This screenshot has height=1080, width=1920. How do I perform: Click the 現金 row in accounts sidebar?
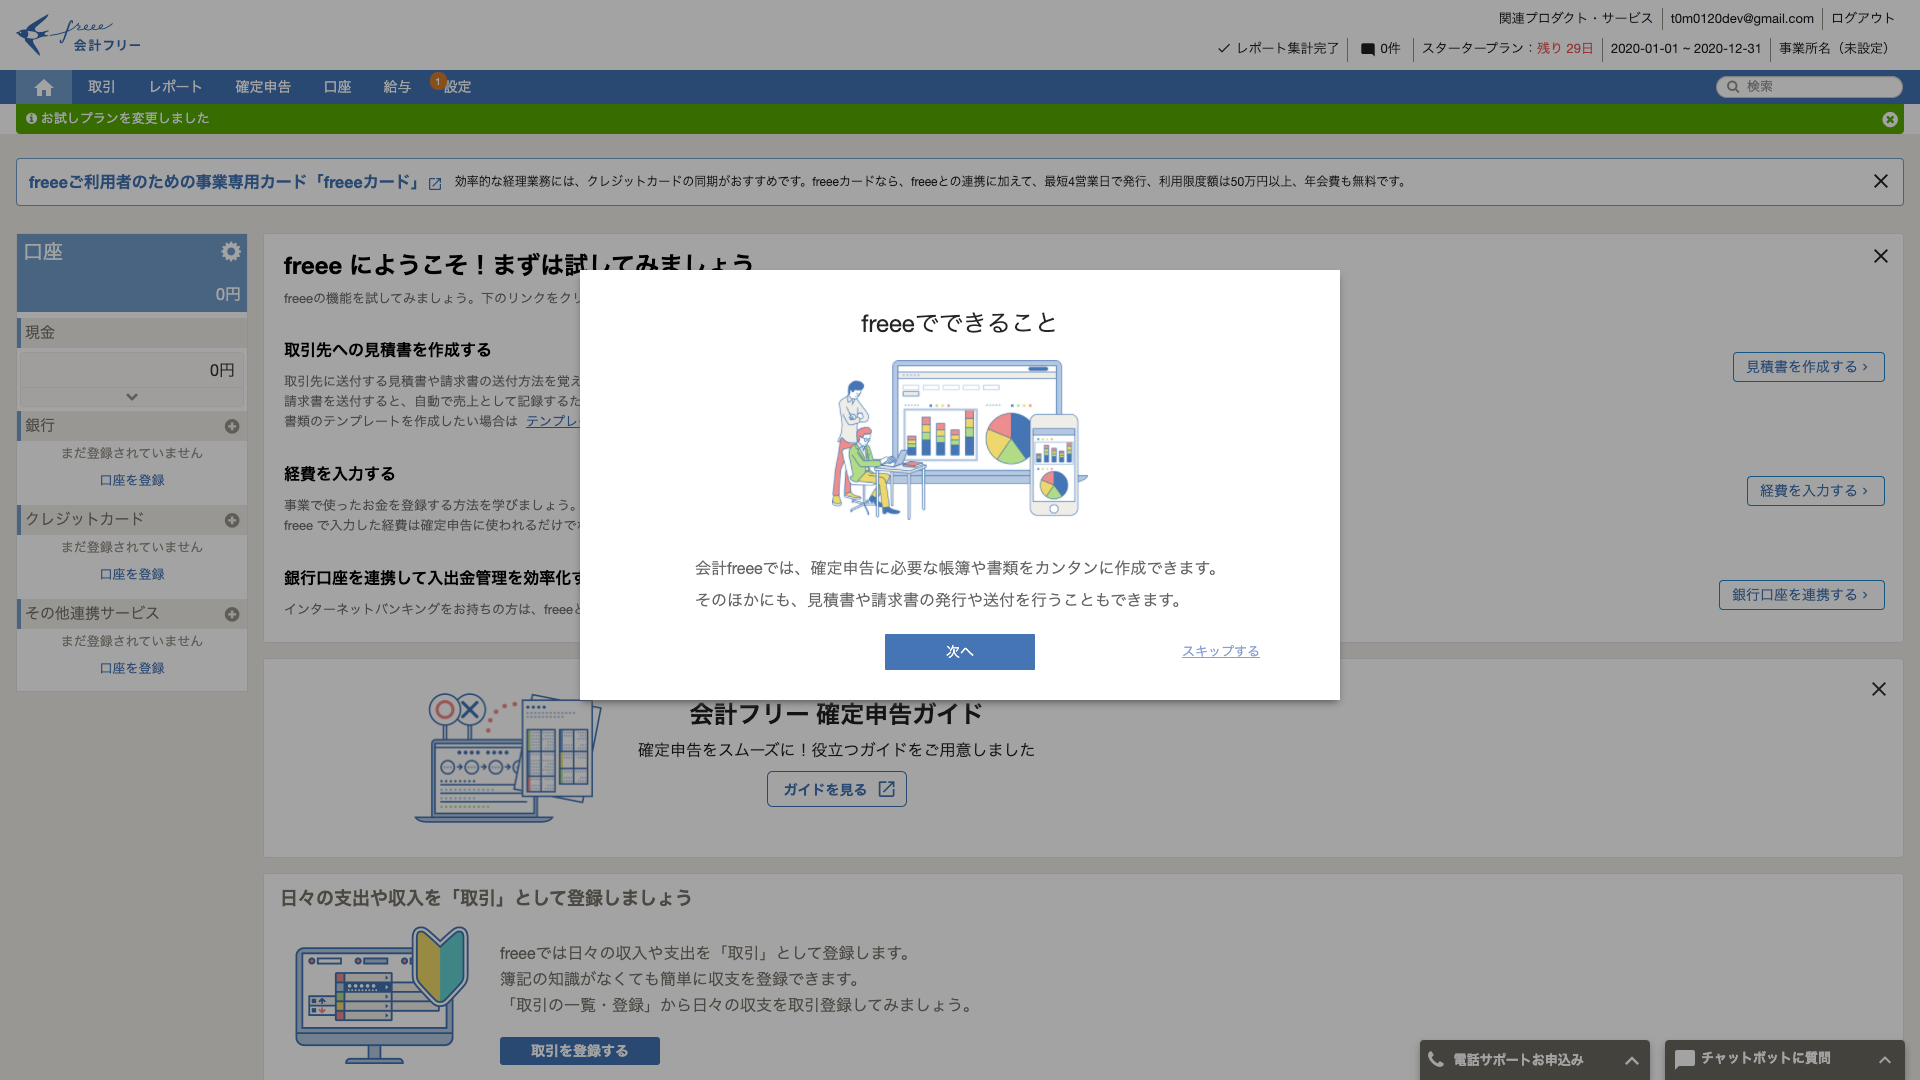[132, 332]
